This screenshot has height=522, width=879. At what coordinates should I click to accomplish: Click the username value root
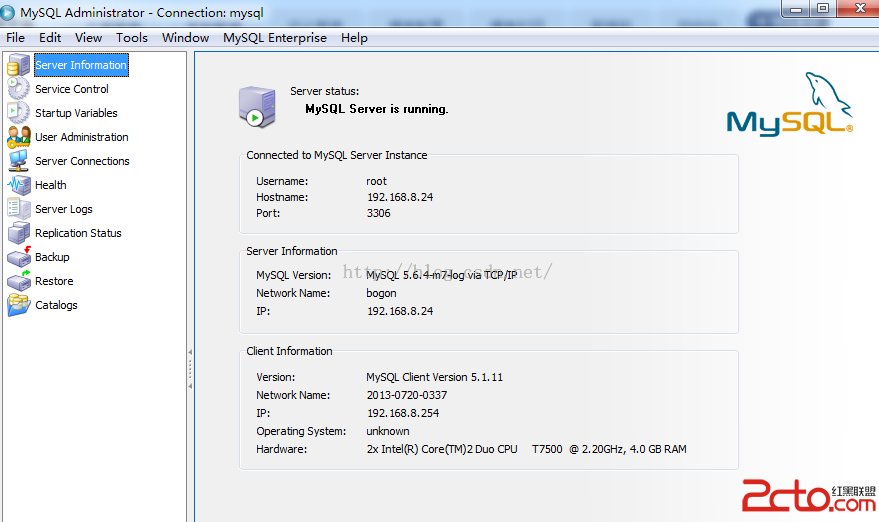click(x=376, y=182)
